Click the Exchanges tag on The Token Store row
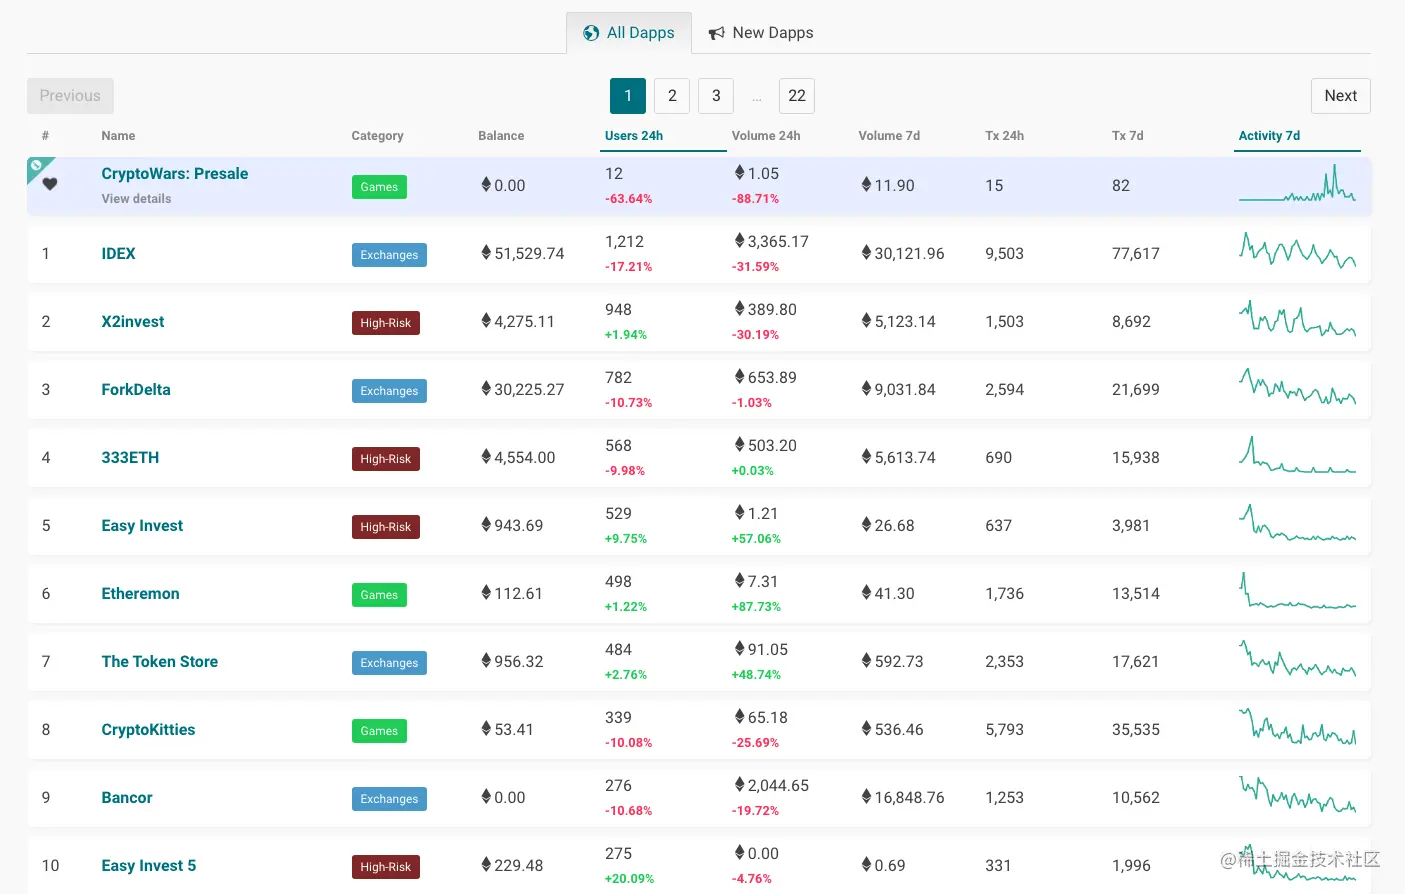Image resolution: width=1405 pixels, height=894 pixels. pyautogui.click(x=389, y=663)
